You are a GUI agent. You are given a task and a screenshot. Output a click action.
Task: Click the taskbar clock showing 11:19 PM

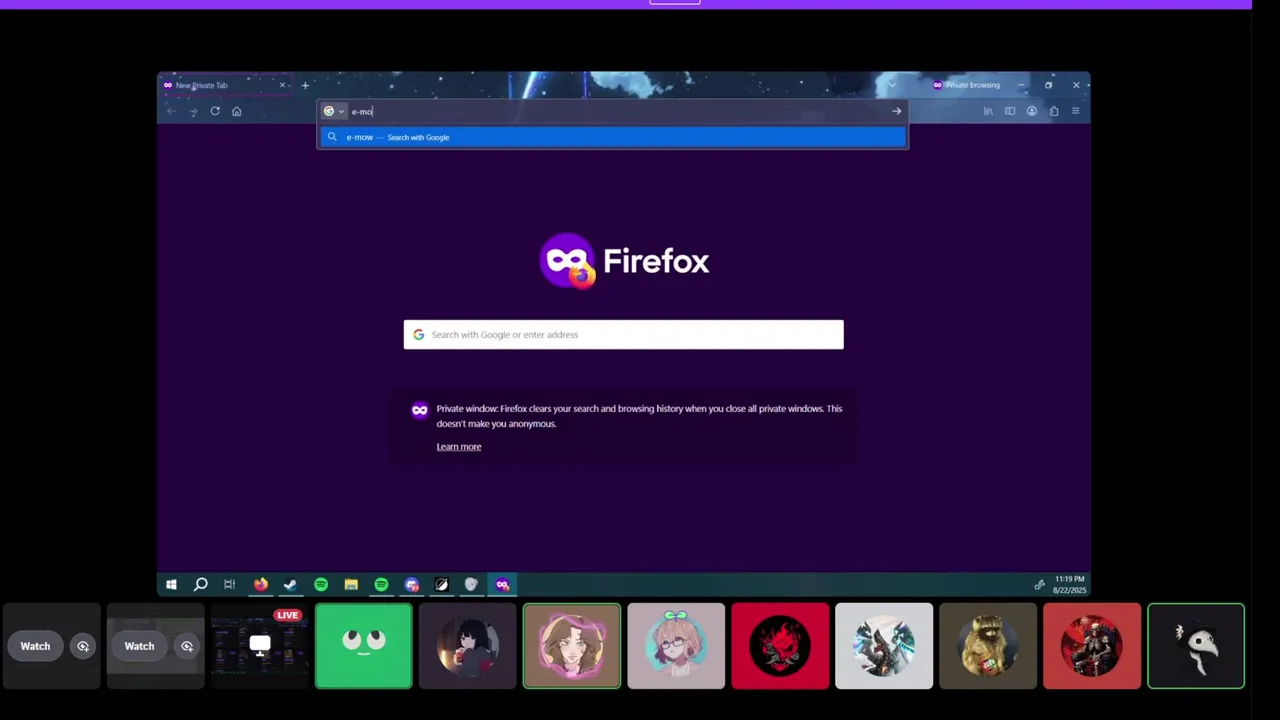(1069, 585)
